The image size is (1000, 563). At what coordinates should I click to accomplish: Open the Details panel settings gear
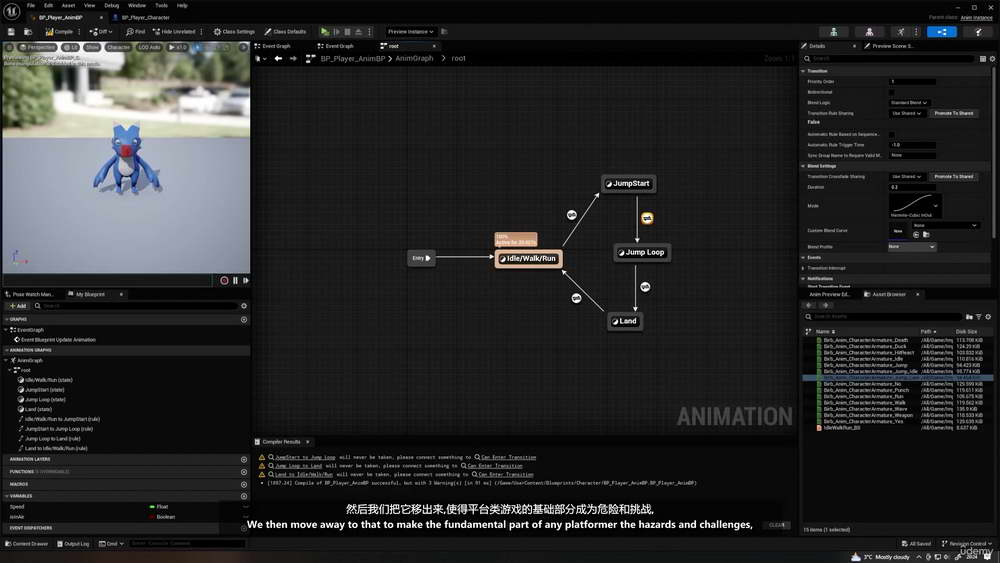(992, 59)
